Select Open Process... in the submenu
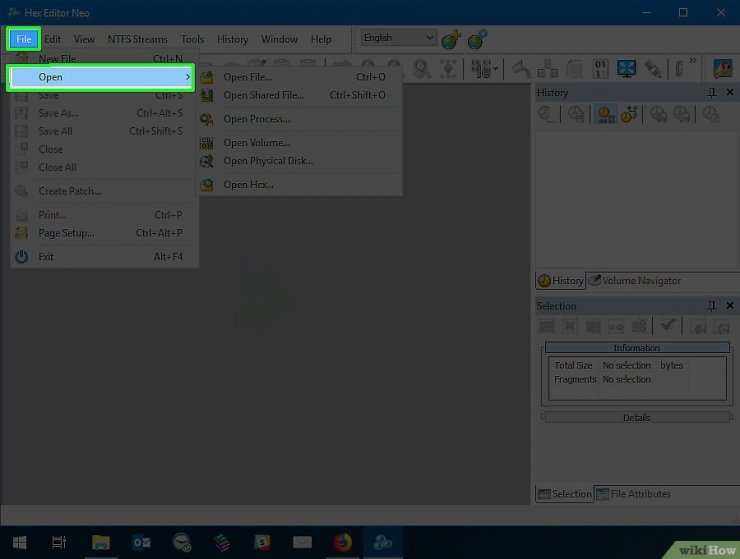This screenshot has height=559, width=740. tap(299, 119)
